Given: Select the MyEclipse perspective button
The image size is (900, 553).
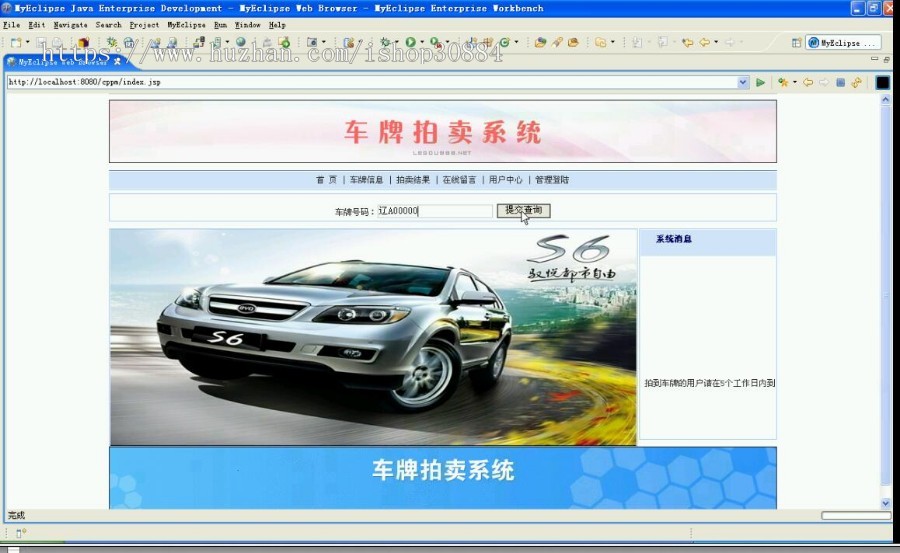Looking at the screenshot, I should 843,43.
